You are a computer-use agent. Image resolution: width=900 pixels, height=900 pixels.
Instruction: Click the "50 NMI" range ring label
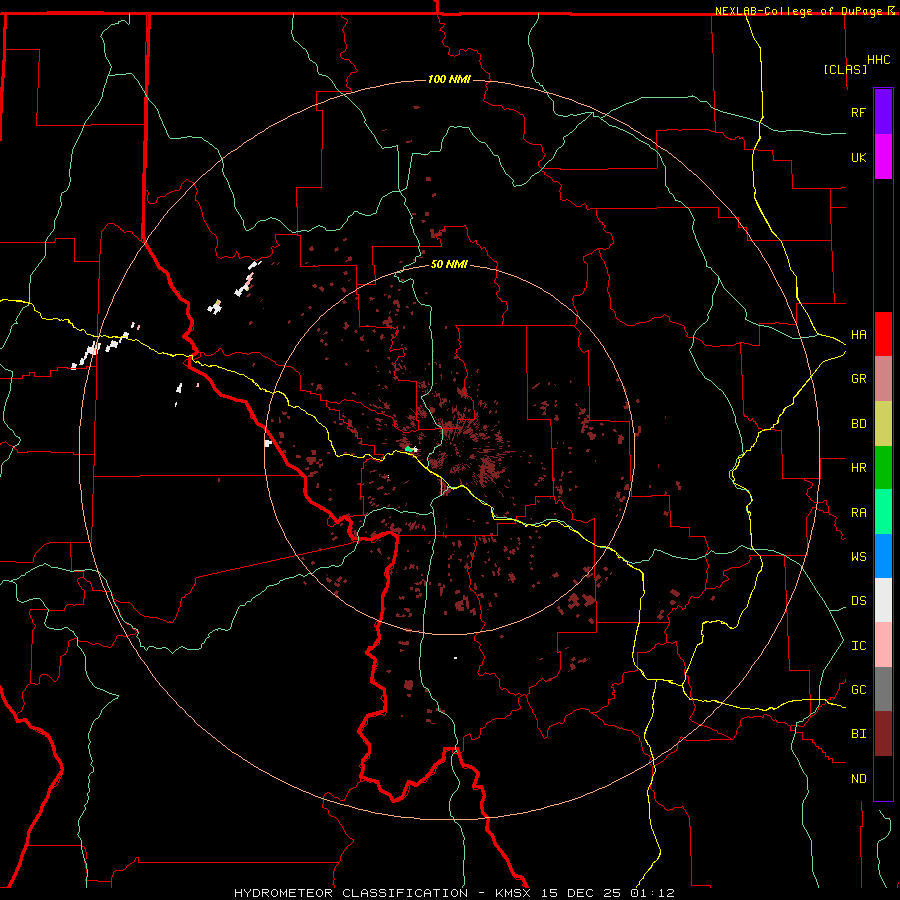[449, 264]
